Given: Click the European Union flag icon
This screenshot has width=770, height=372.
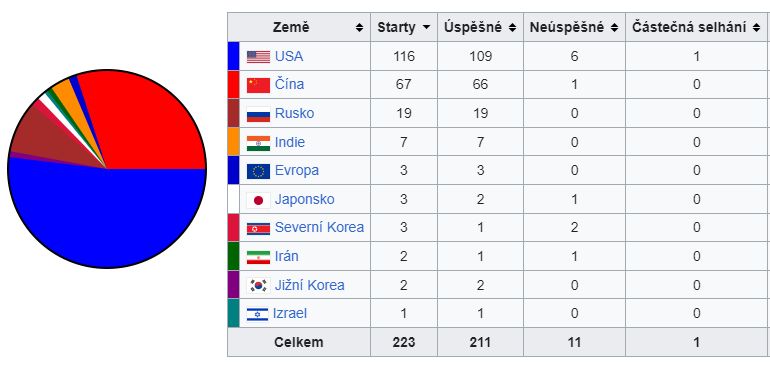Looking at the screenshot, I should pyautogui.click(x=258, y=171).
